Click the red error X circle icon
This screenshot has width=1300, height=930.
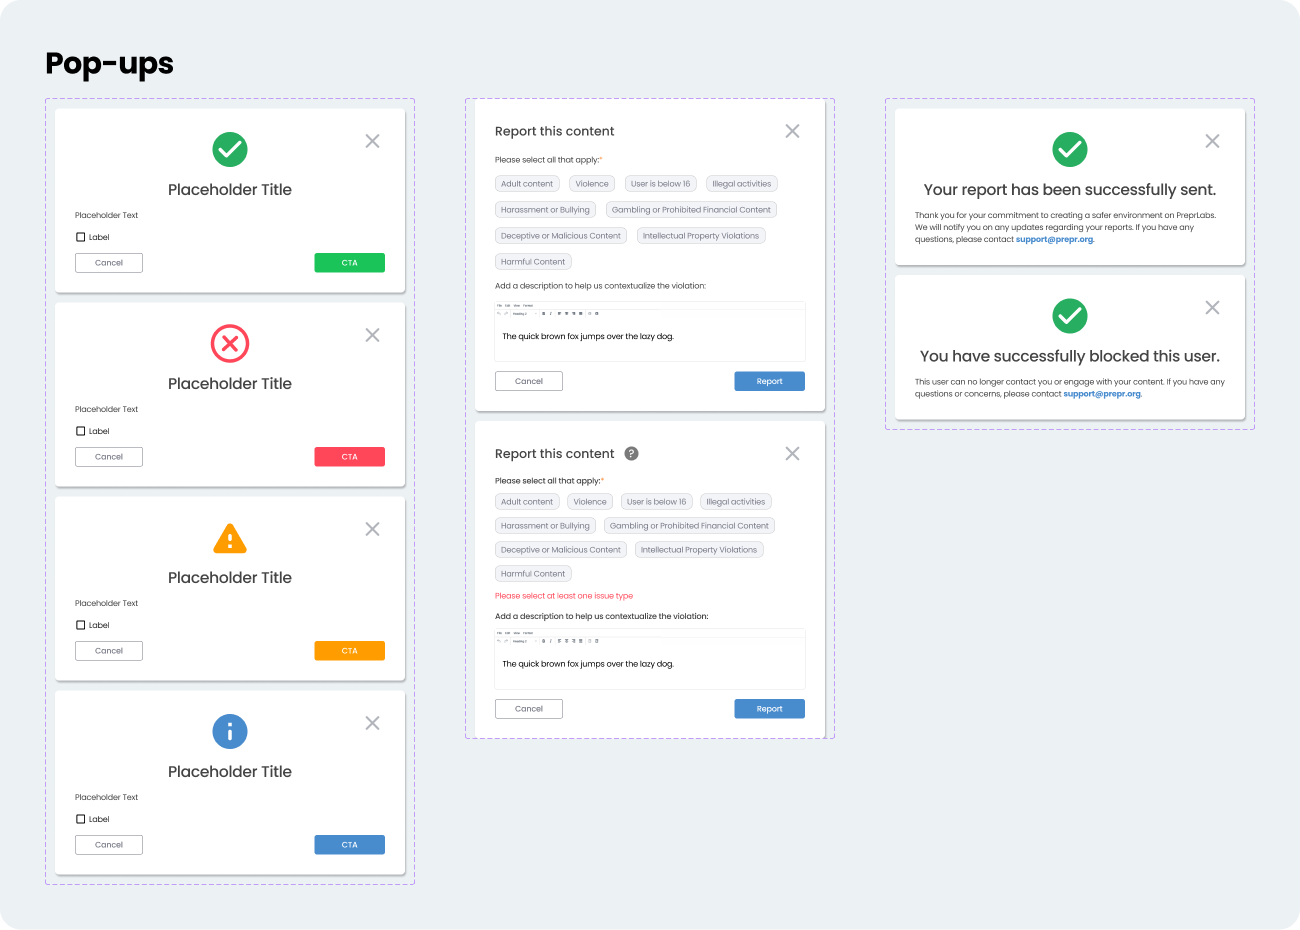tap(230, 344)
